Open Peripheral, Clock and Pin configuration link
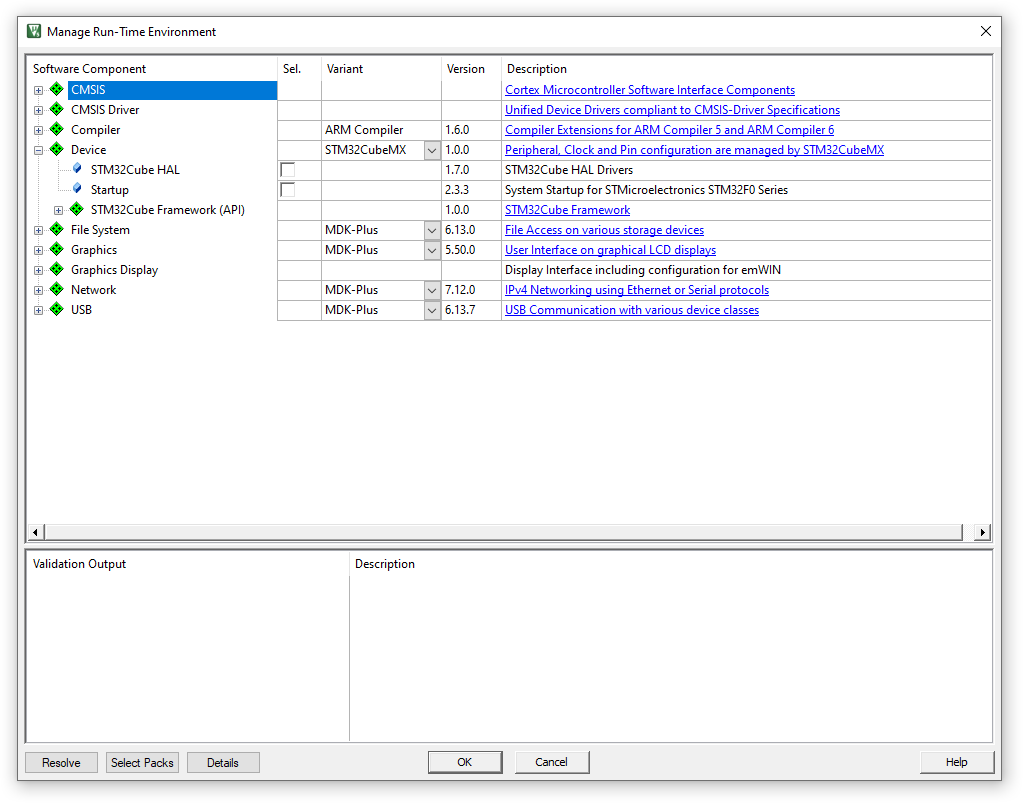This screenshot has width=1023, height=803. (x=694, y=150)
